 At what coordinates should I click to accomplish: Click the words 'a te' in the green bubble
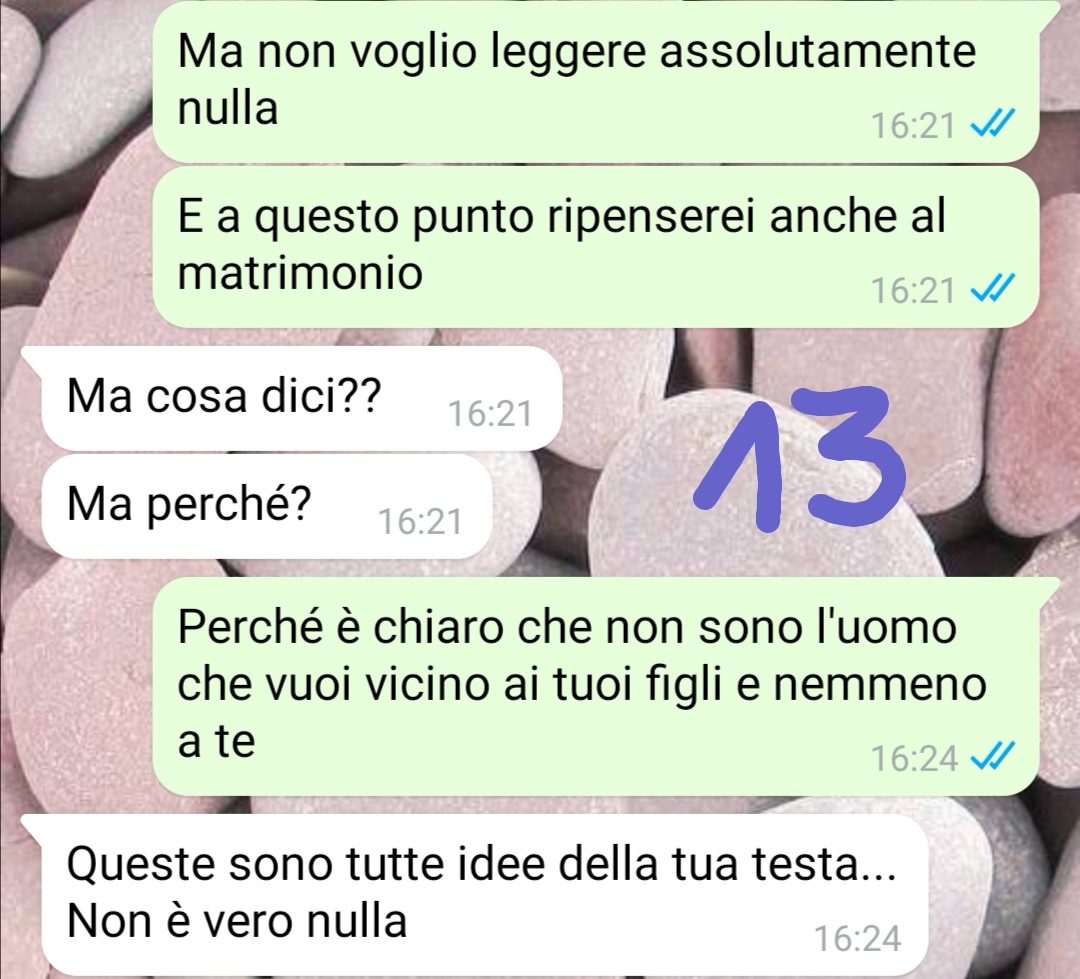coord(216,741)
